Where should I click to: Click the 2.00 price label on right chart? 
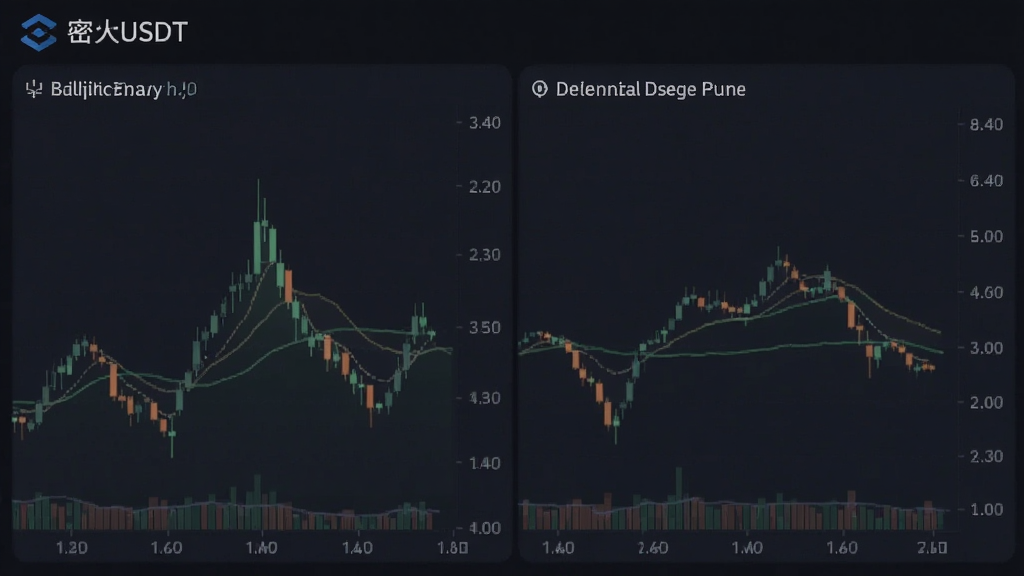(986, 402)
